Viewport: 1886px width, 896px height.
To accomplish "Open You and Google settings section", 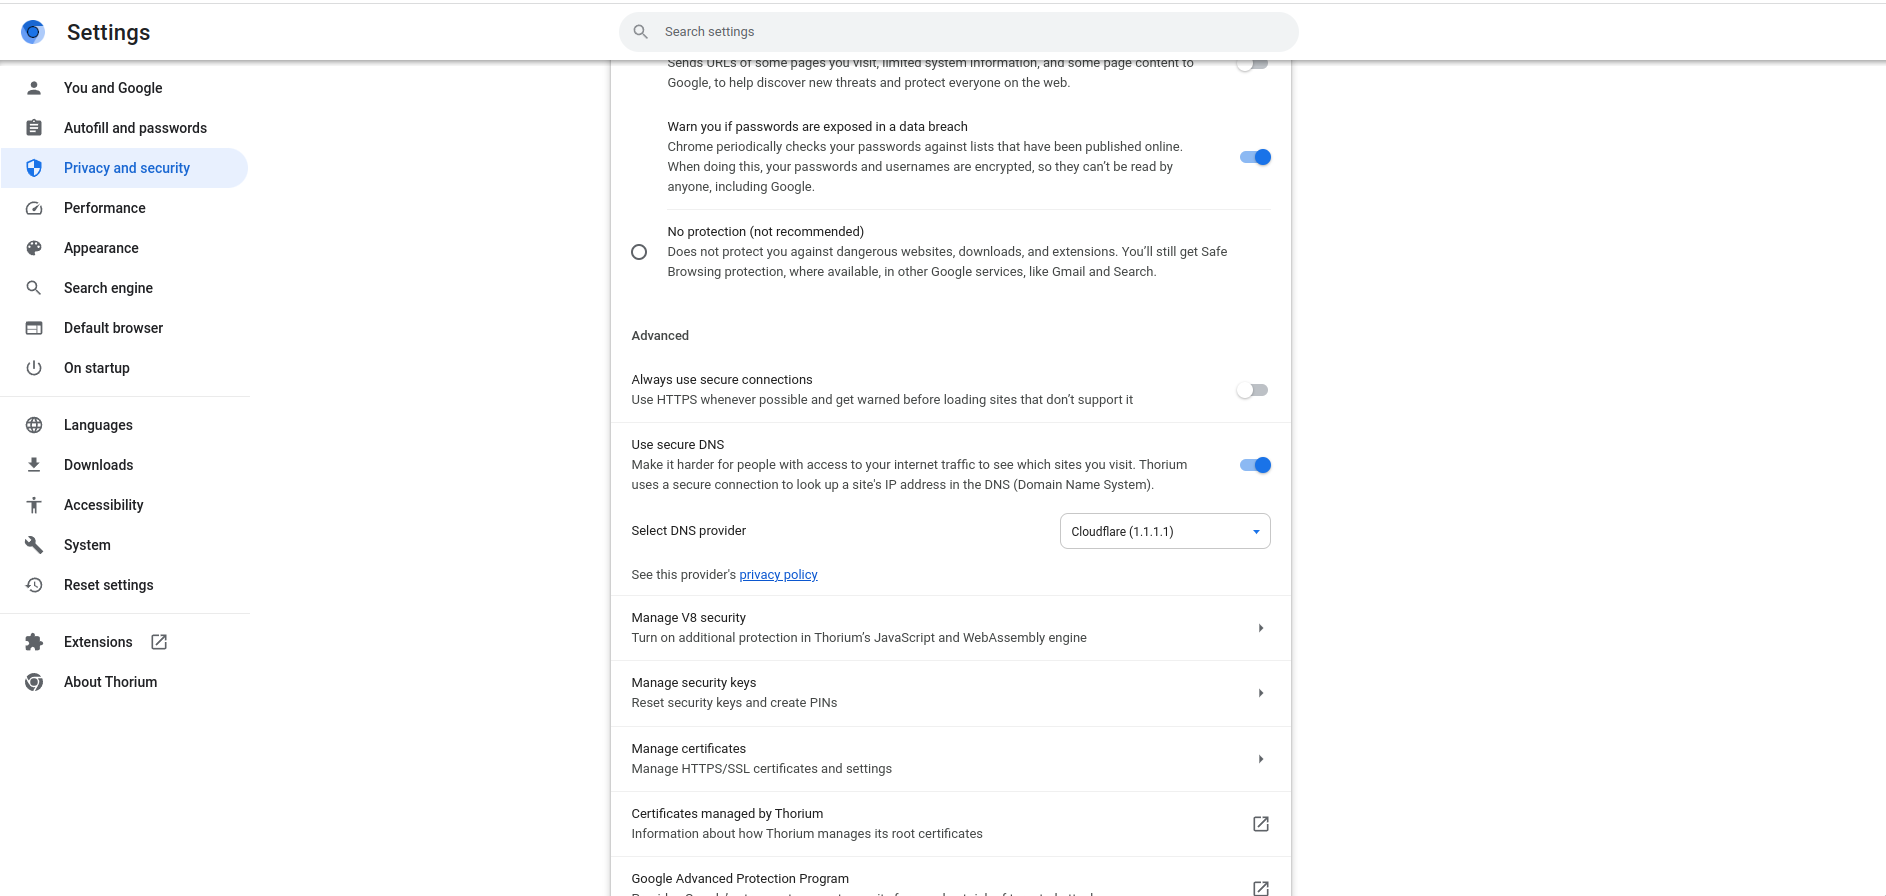I will coord(124,88).
